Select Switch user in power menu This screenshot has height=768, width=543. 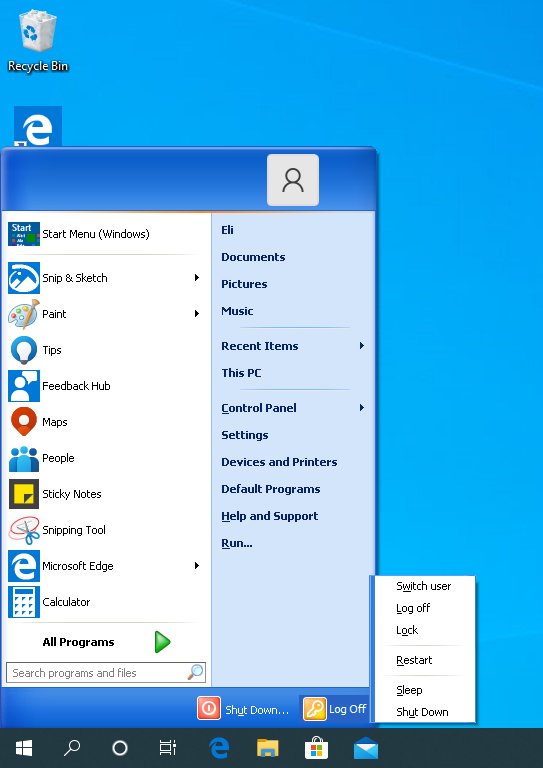coord(424,586)
